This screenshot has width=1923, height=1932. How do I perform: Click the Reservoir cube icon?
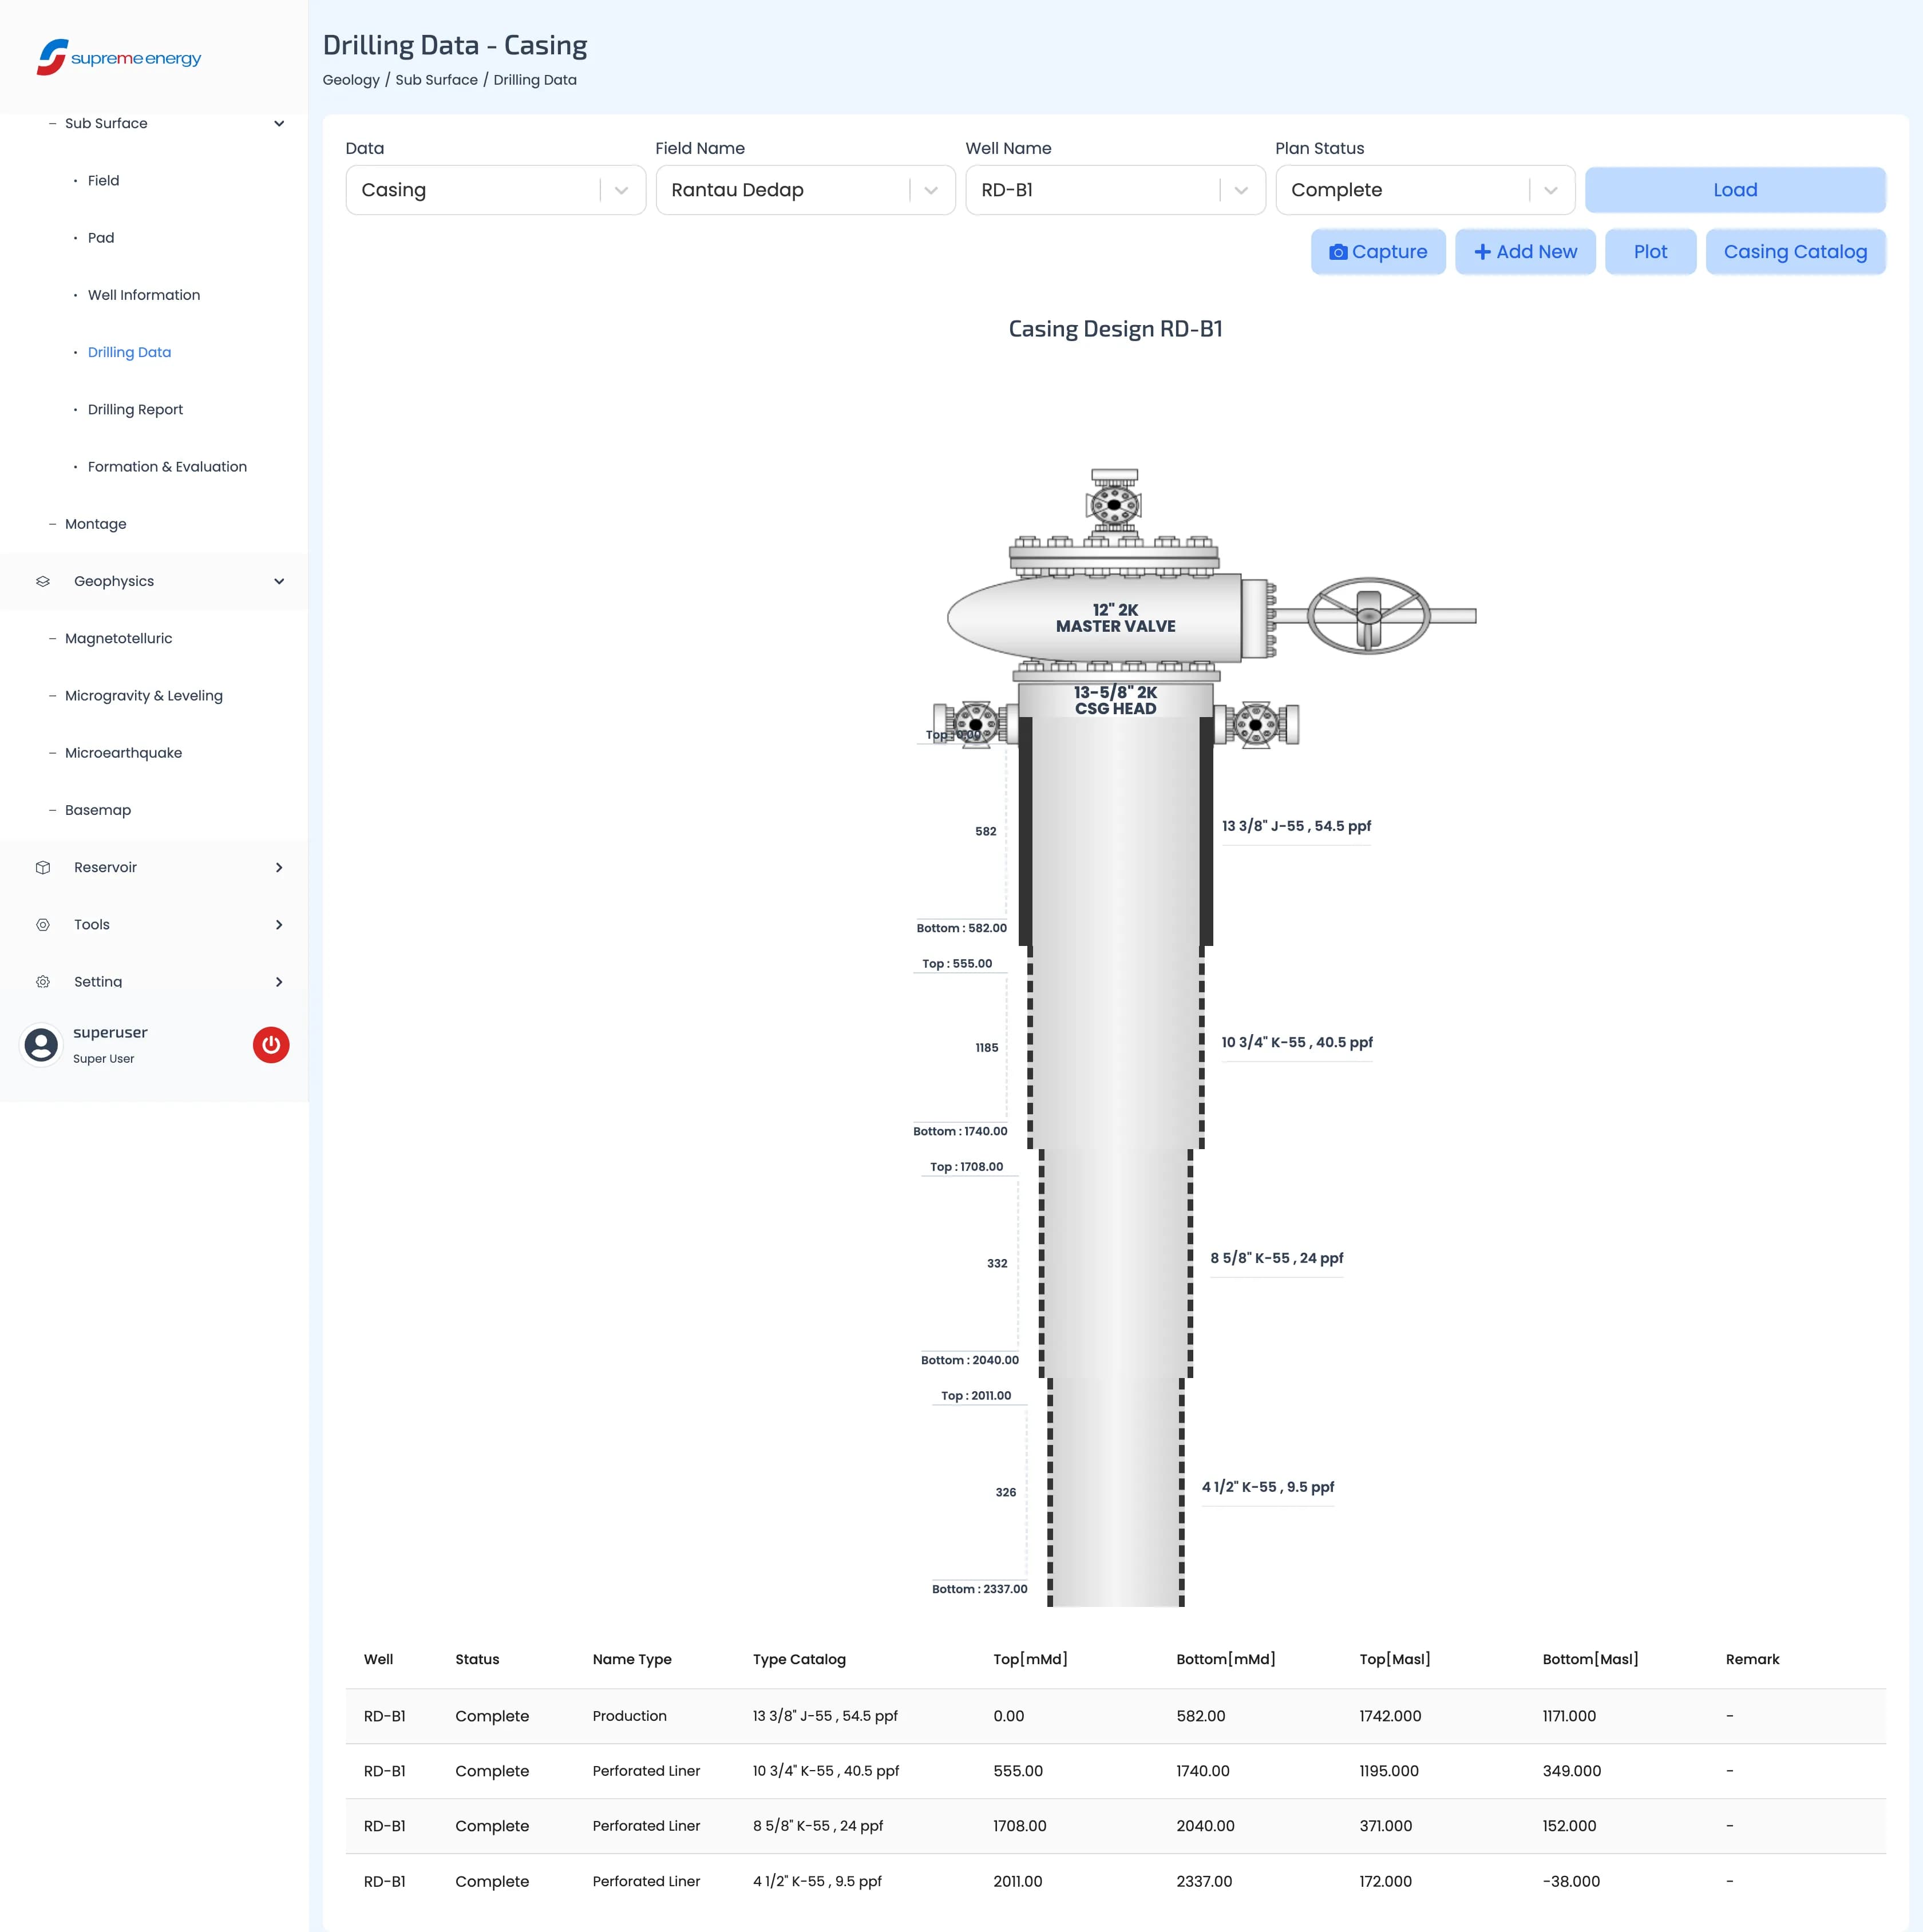point(43,867)
